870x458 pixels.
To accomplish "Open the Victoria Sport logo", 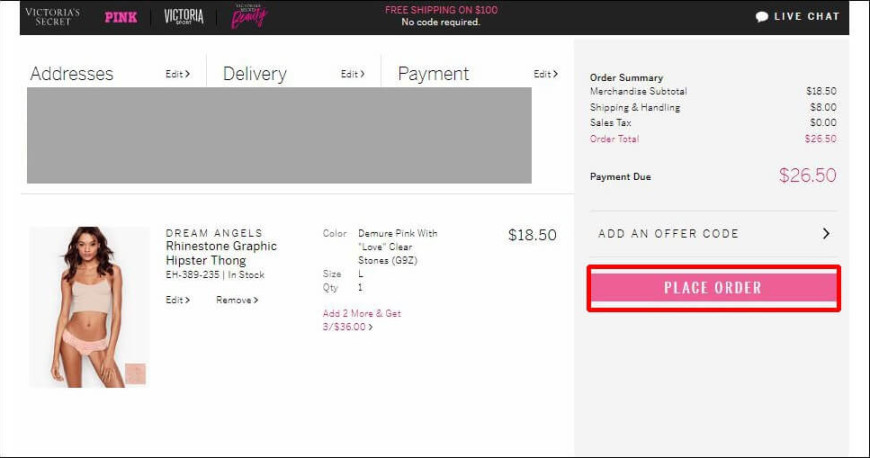I will [184, 17].
